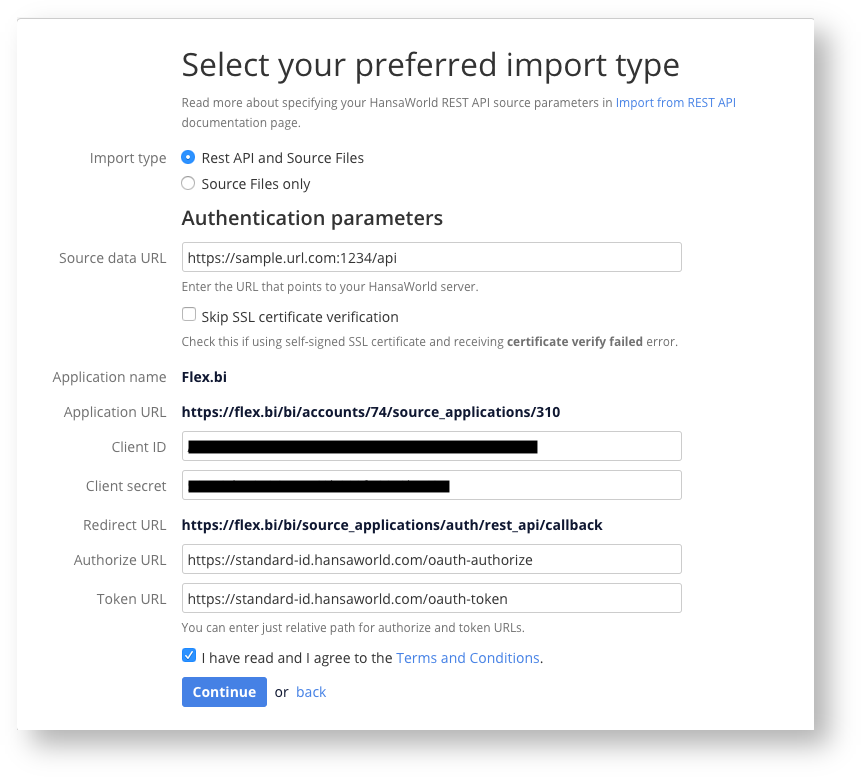Click the Flex.bi application name text
The image size is (862, 778).
(x=204, y=377)
